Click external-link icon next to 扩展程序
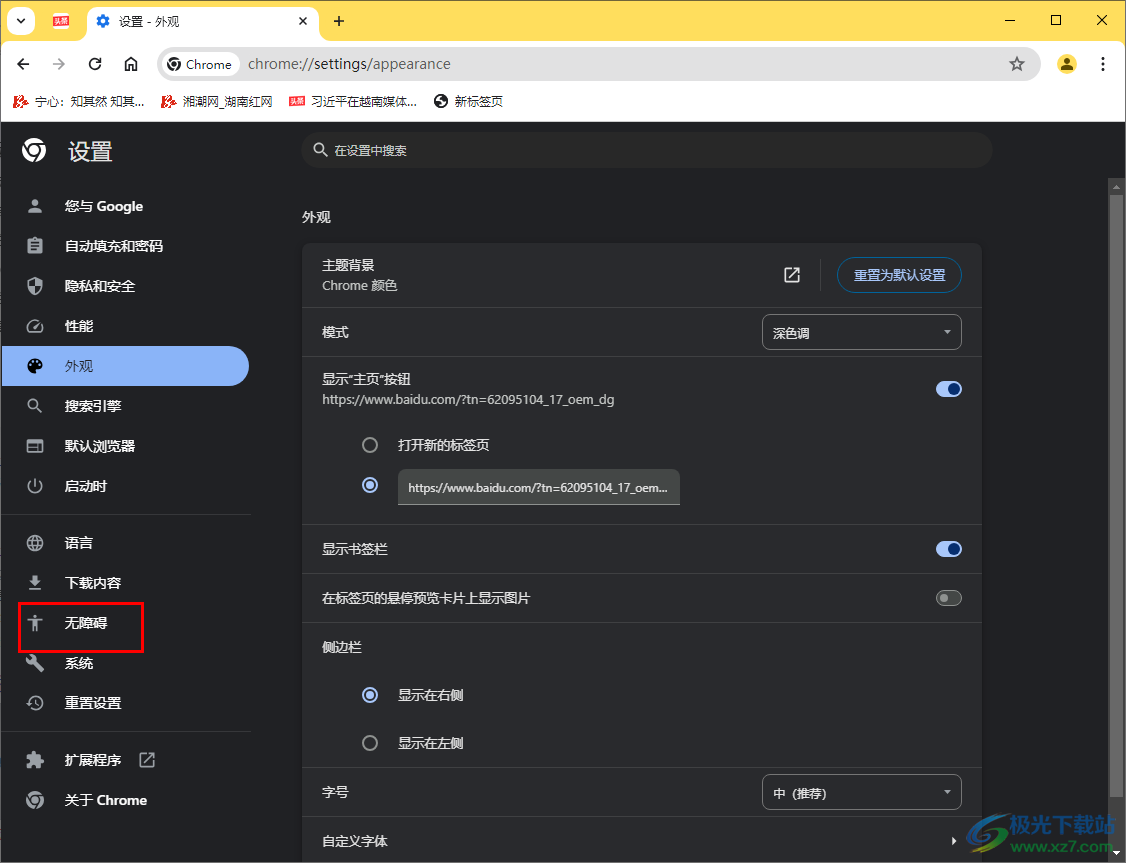The width and height of the screenshot is (1126, 863). 146,760
